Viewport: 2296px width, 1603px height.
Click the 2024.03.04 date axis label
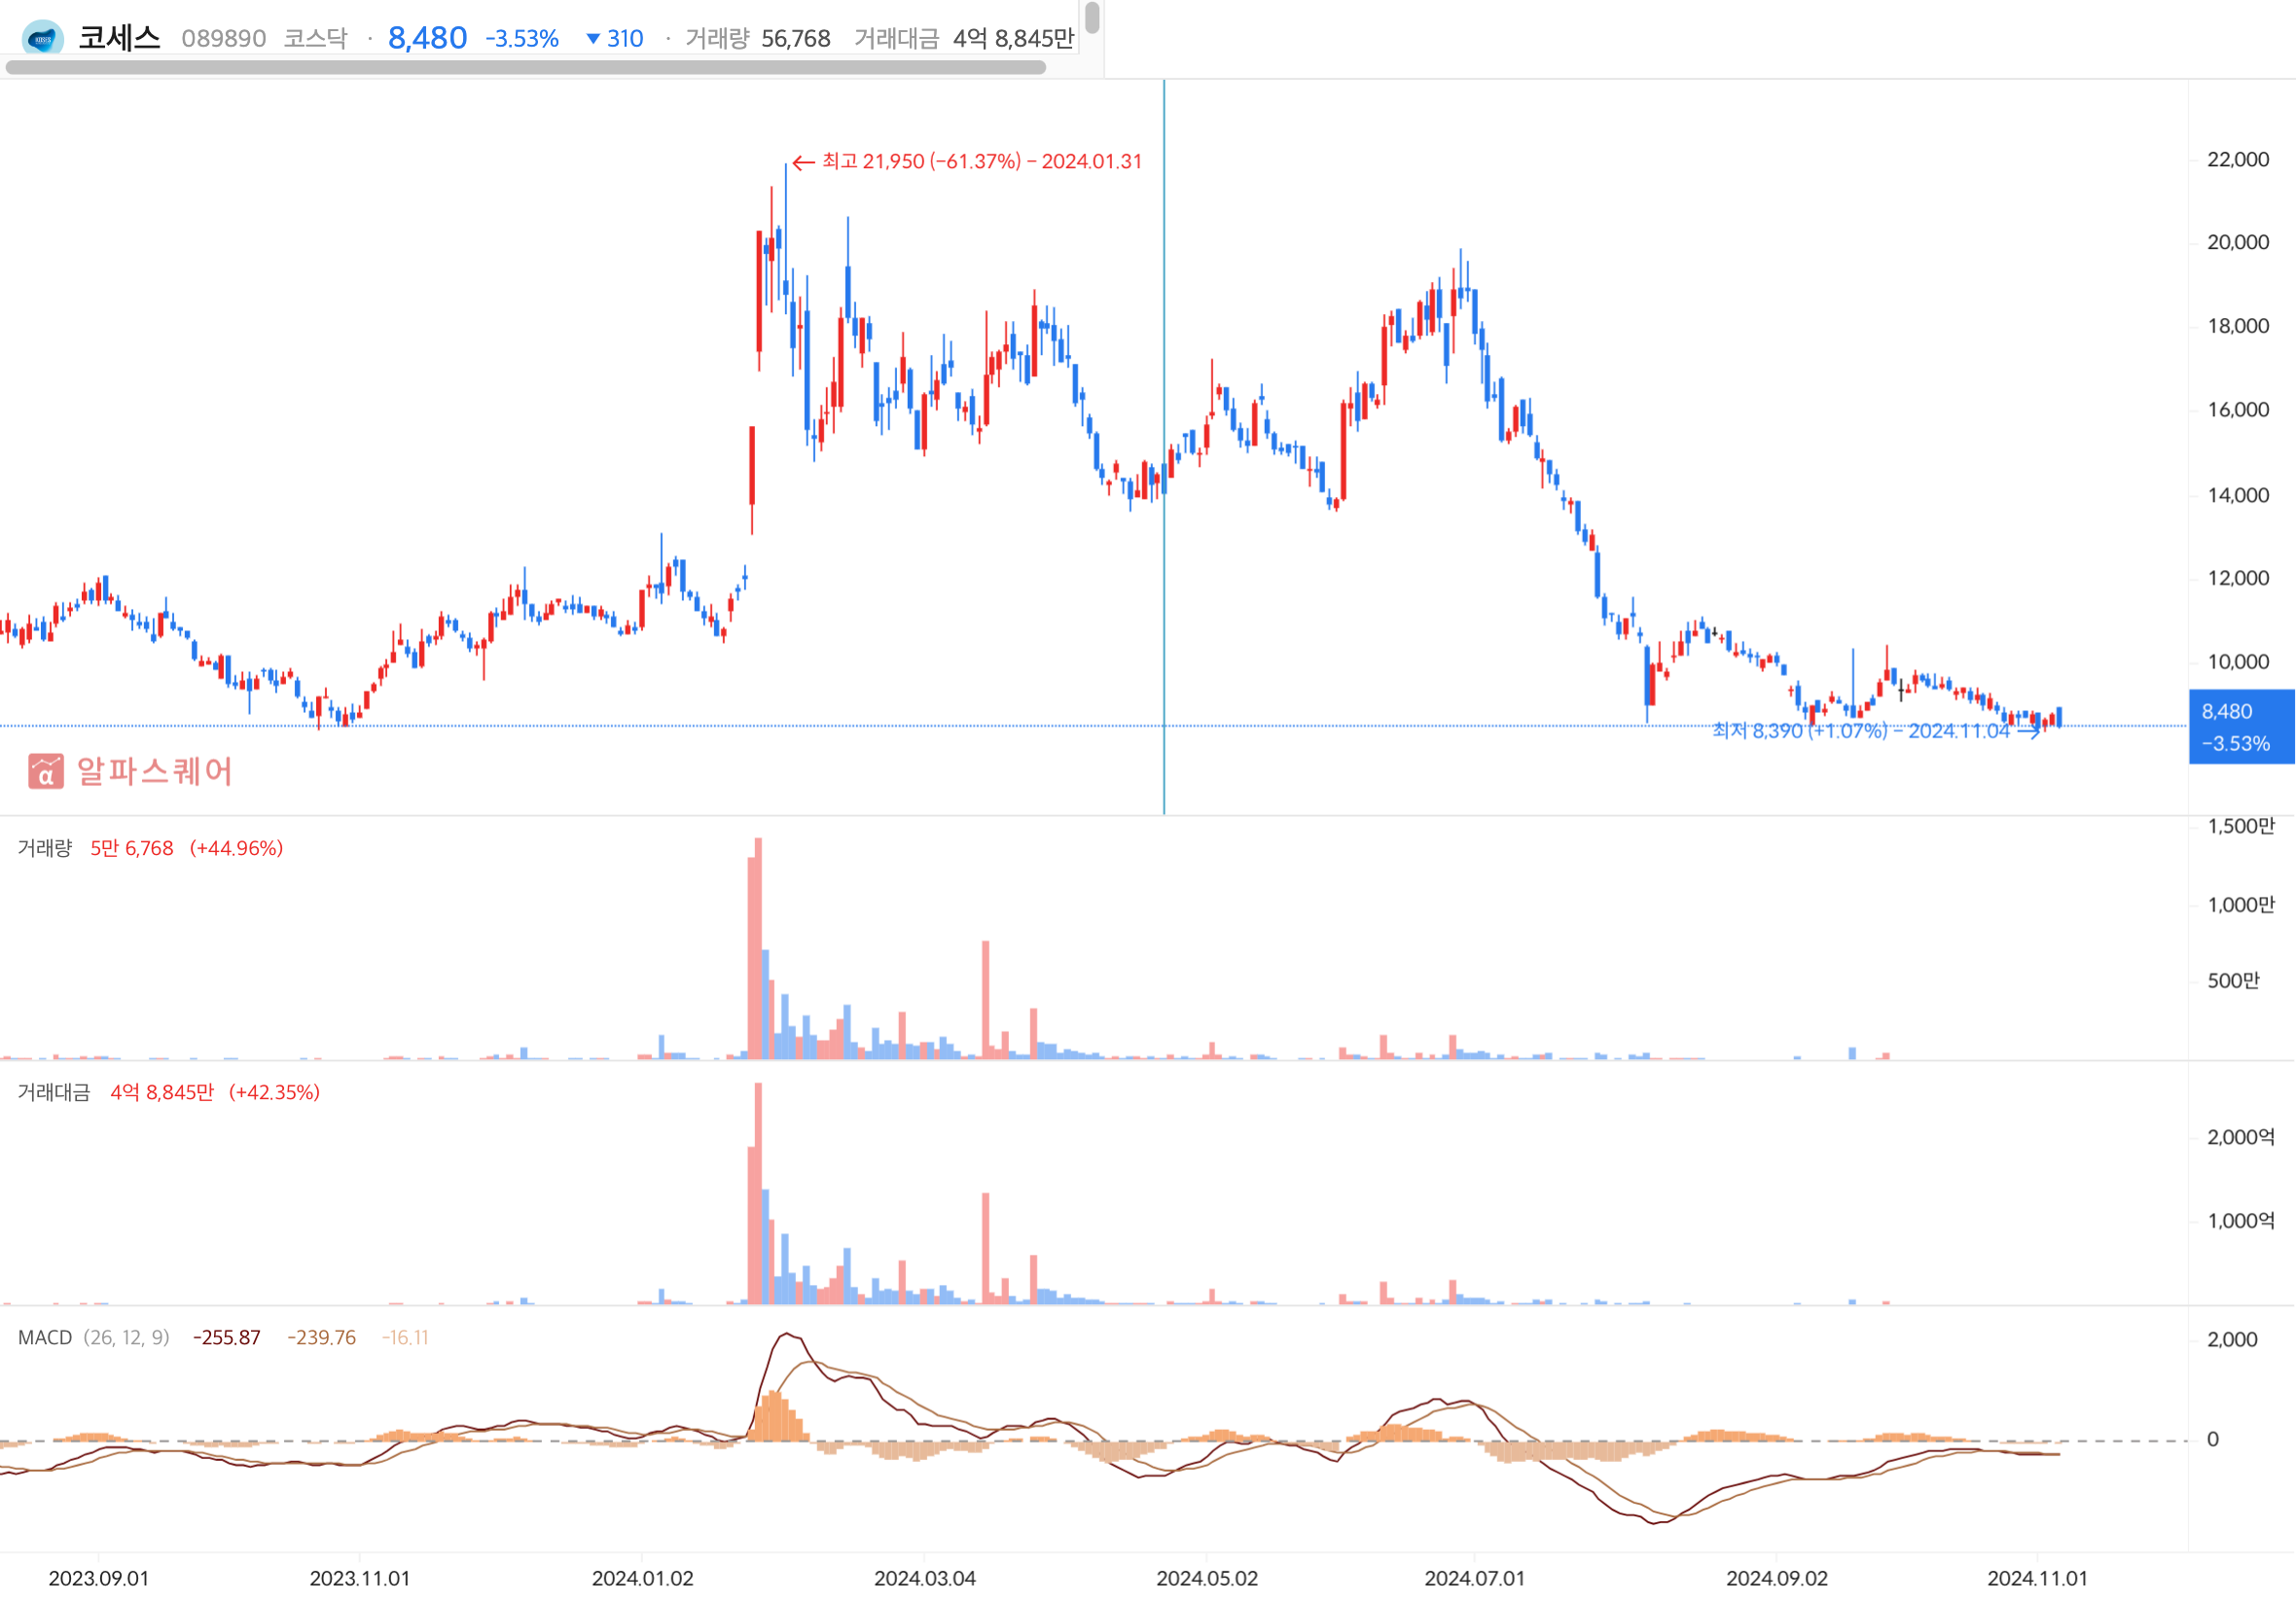[924, 1579]
